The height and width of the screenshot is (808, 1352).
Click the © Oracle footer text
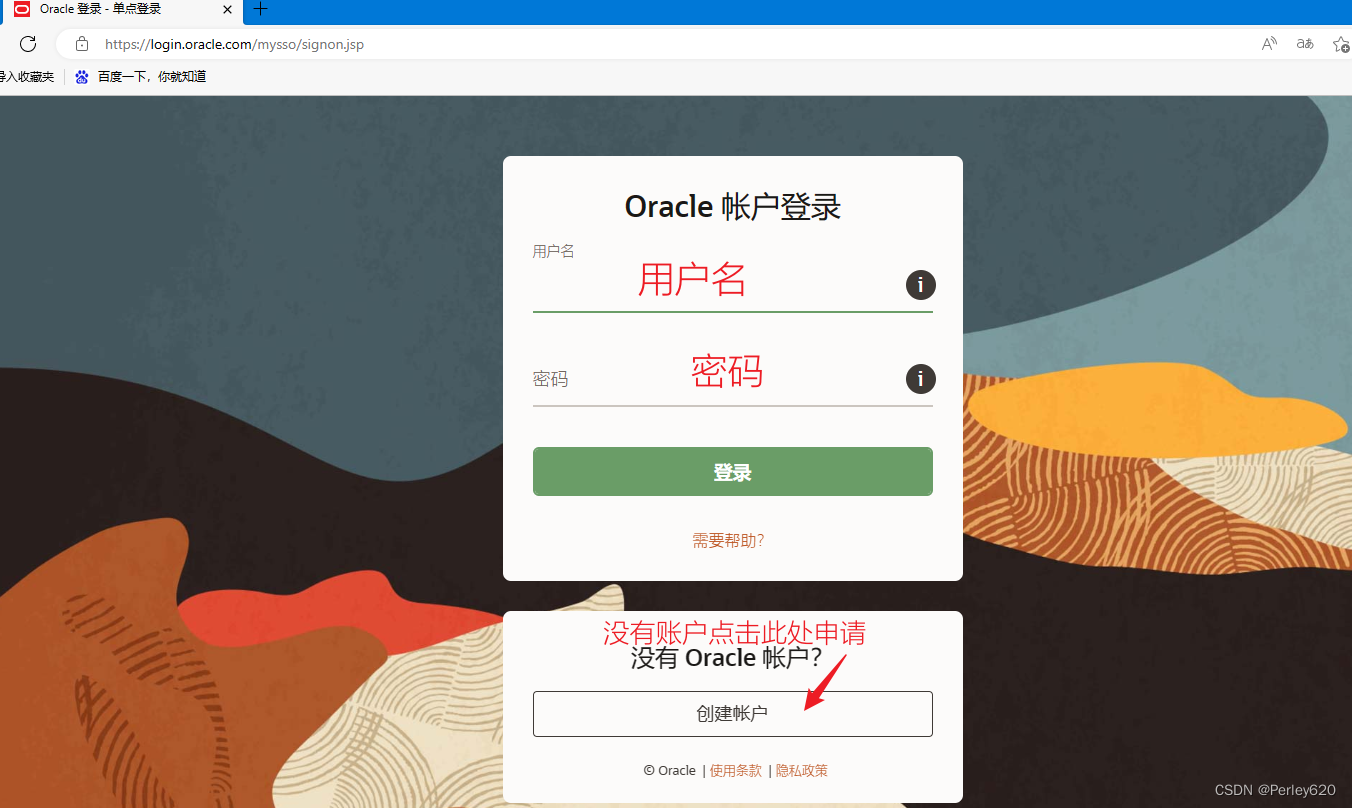[x=670, y=771]
